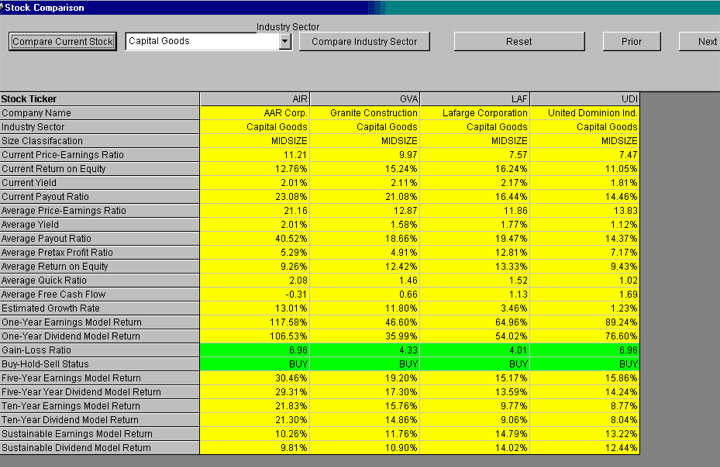Click the Current Yield row label

[100, 183]
